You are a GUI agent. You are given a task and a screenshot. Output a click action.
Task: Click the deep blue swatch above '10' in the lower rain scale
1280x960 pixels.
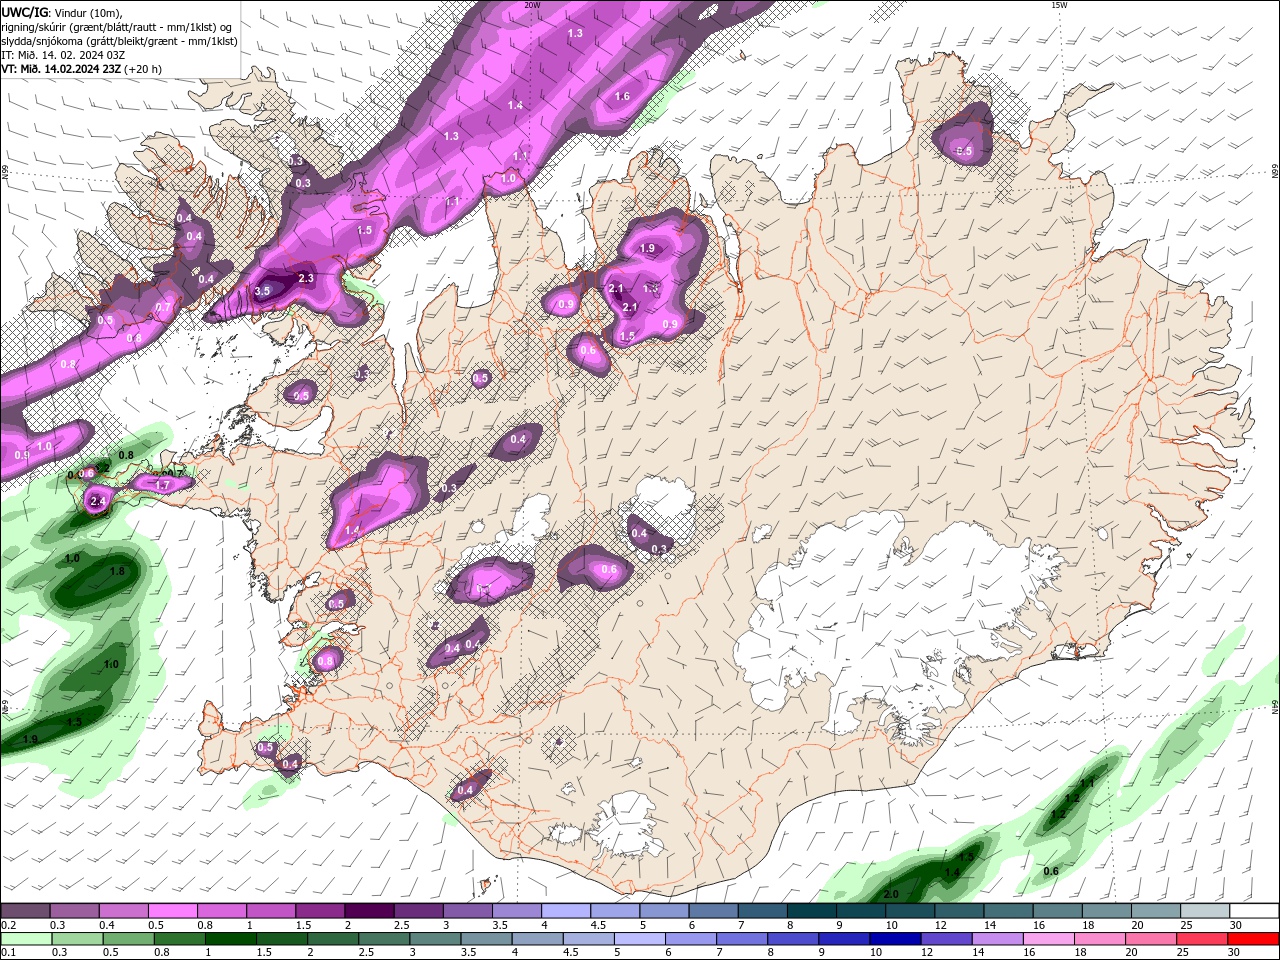pos(895,938)
